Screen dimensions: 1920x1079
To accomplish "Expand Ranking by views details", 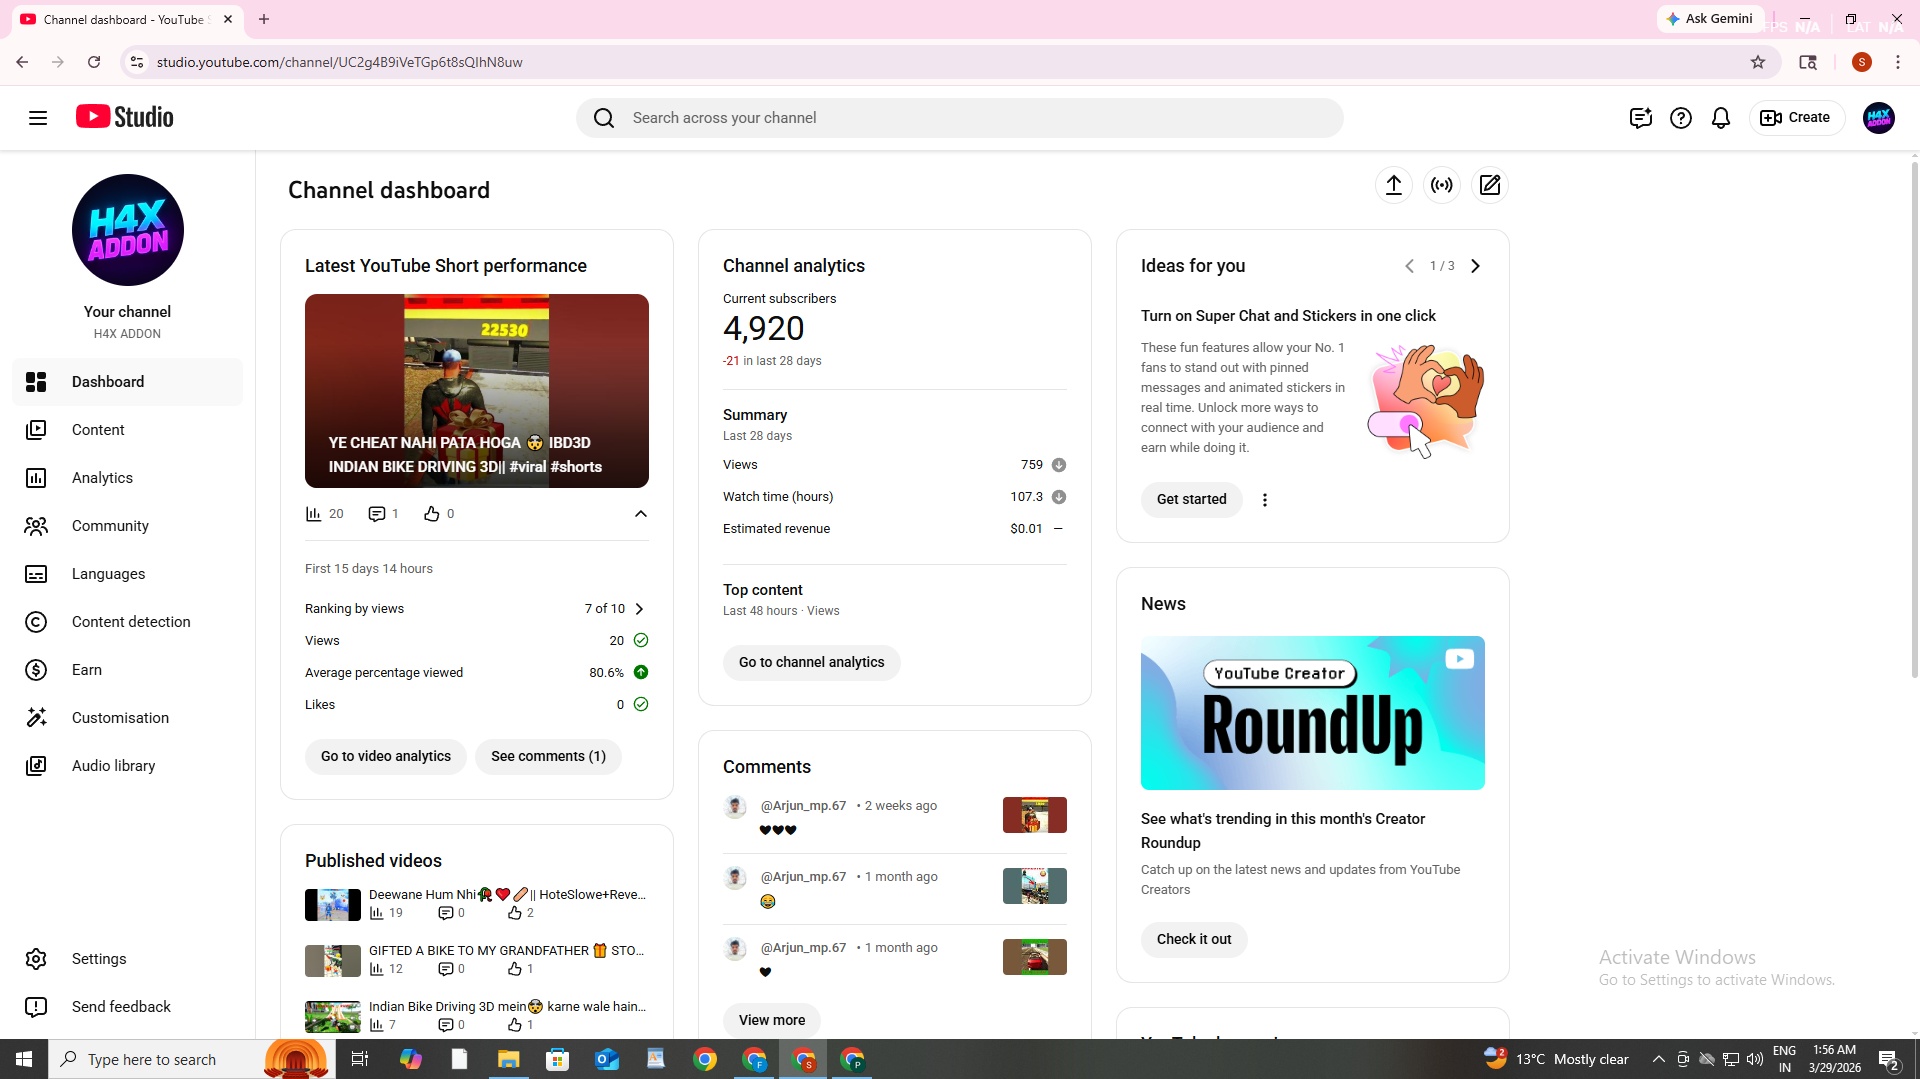I will pyautogui.click(x=637, y=608).
